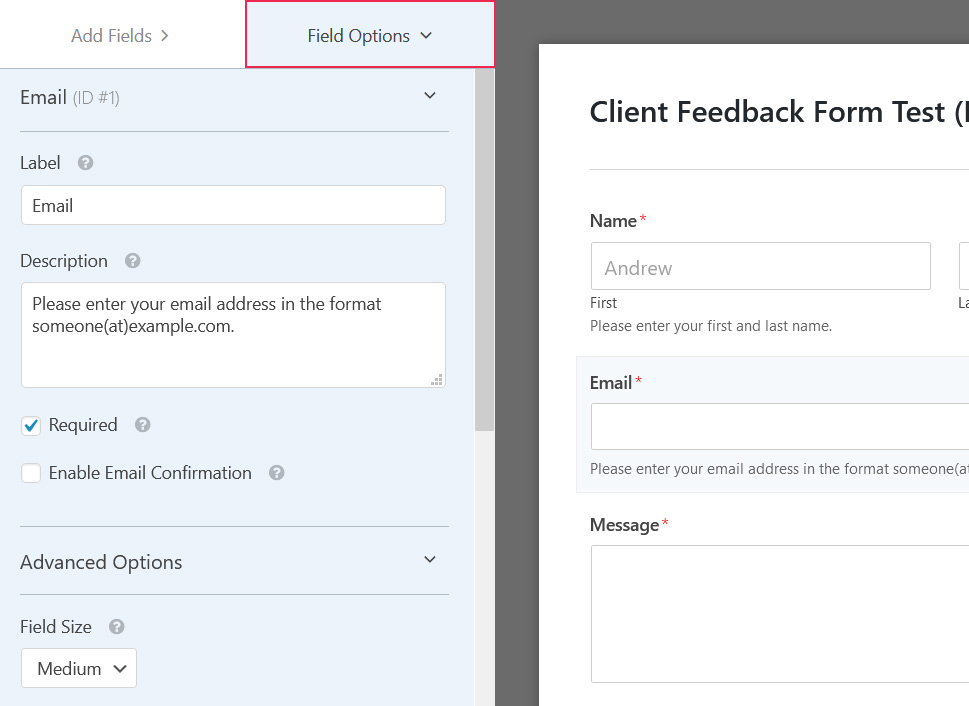
Task: Tick the Enable Email Confirmation checkbox
Action: tap(31, 473)
